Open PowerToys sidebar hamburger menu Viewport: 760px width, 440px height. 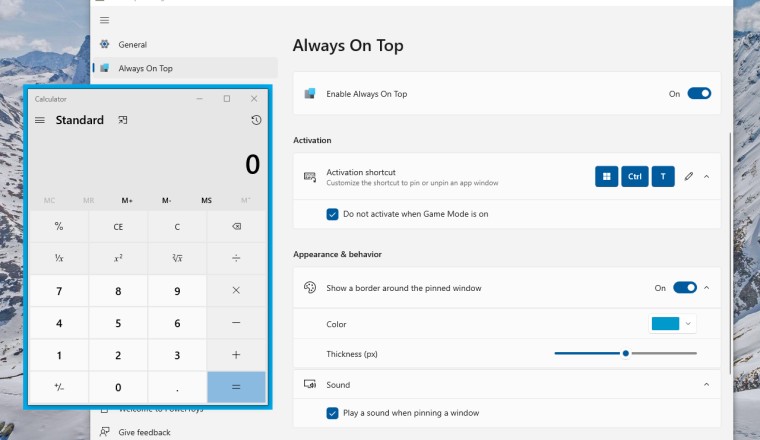coord(105,20)
